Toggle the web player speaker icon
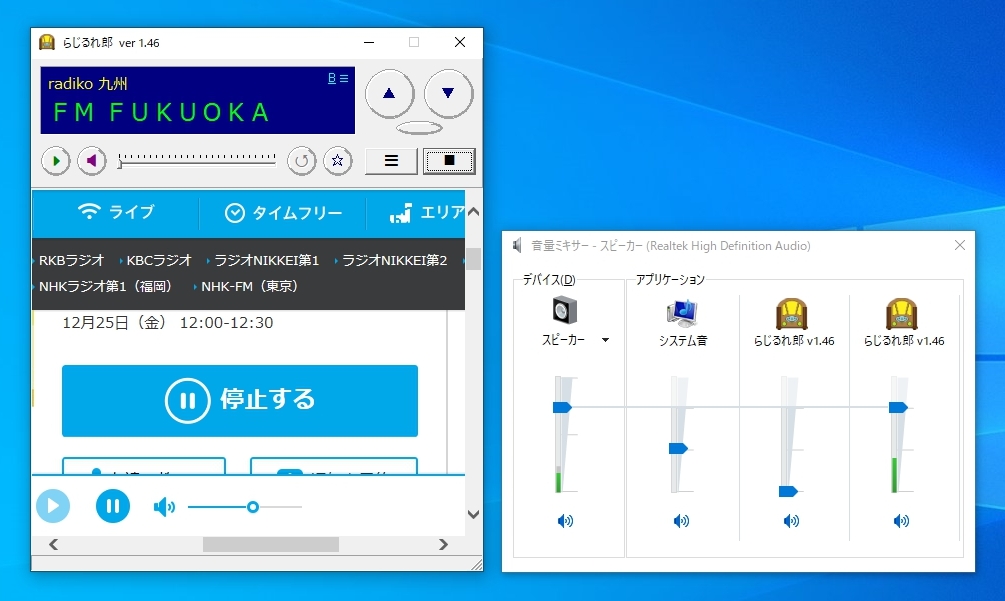Viewport: 1005px width, 601px height. click(x=164, y=507)
